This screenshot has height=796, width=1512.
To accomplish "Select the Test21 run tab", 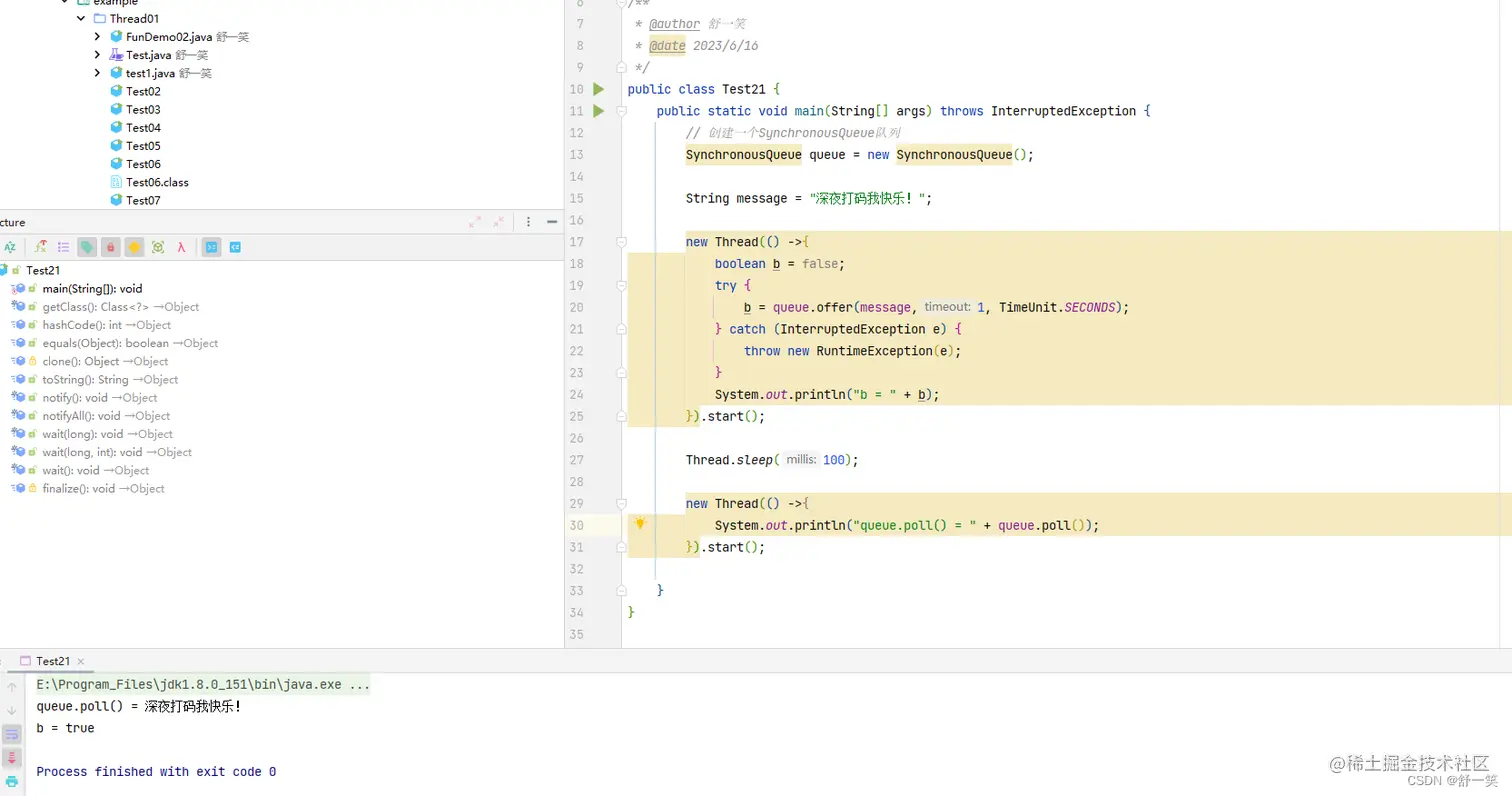I will 52,661.
